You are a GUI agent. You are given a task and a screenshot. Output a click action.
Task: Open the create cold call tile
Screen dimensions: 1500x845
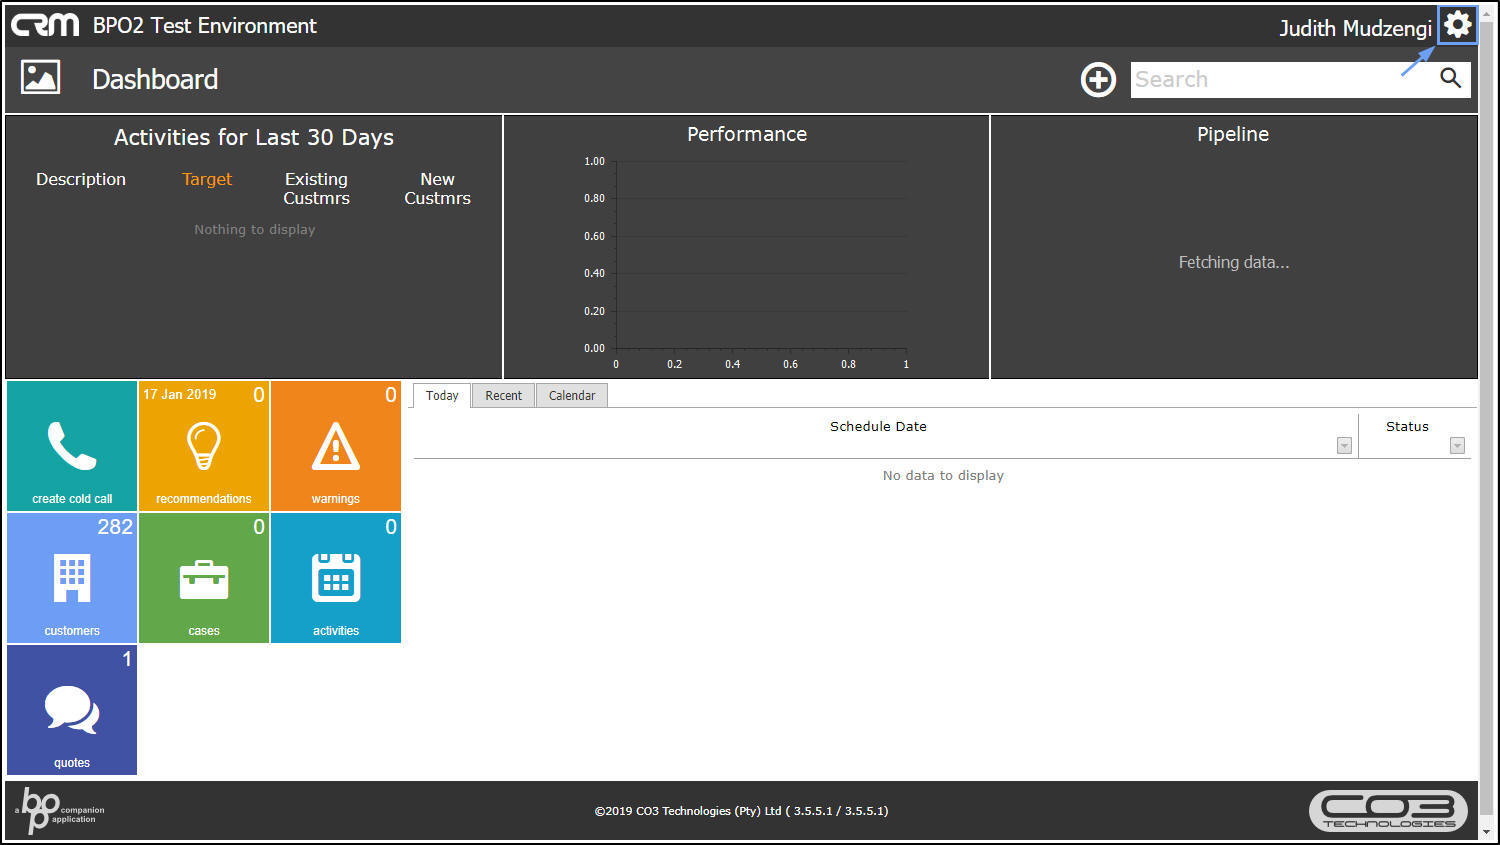[72, 446]
